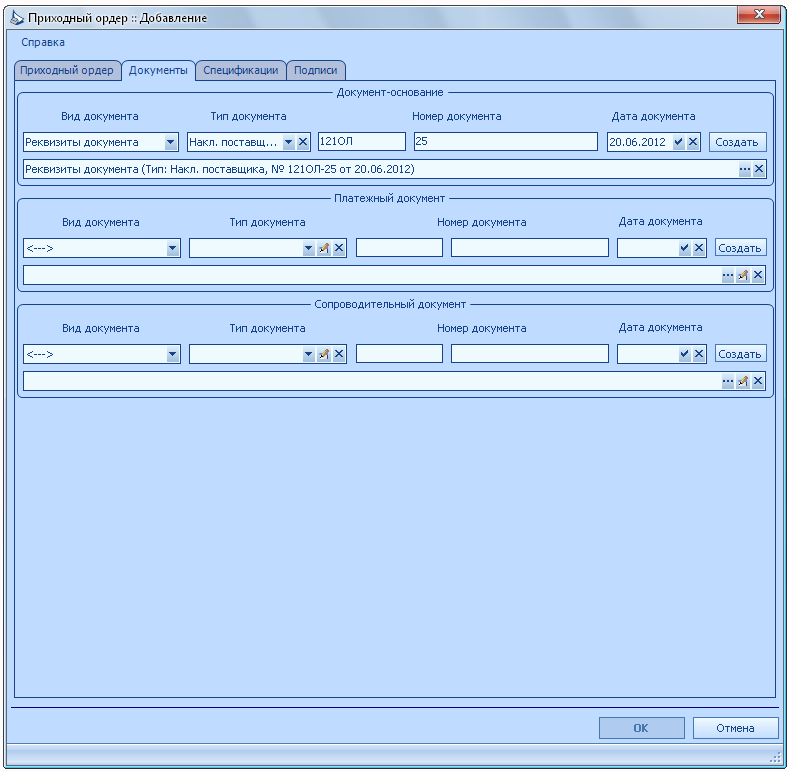789x772 pixels.
Task: Click the application icon in title bar
Action: click(x=17, y=18)
